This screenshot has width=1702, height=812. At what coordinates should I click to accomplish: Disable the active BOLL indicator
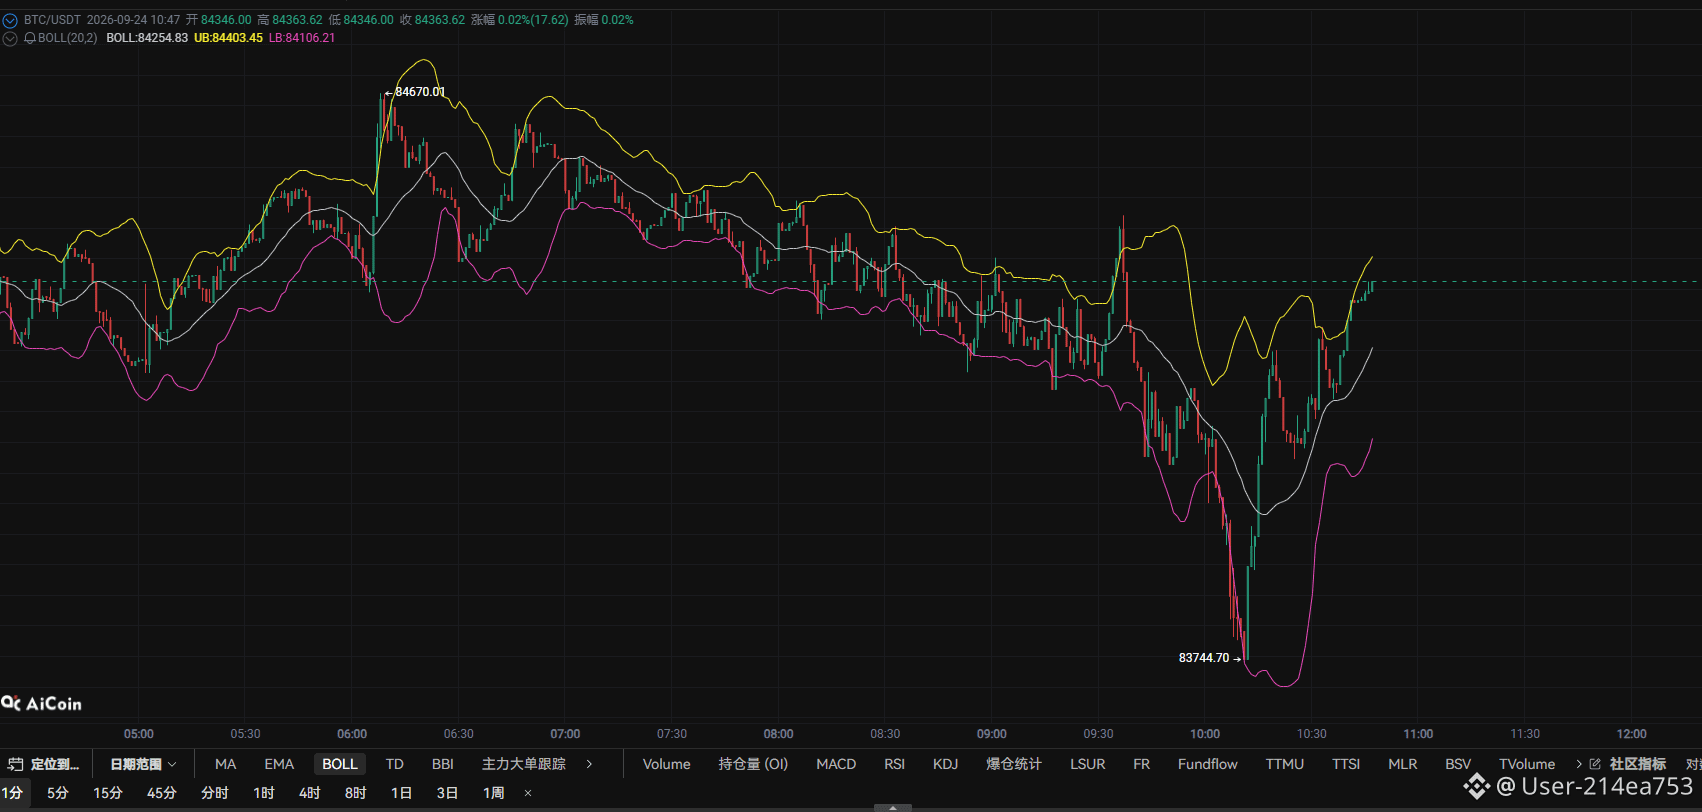(340, 764)
